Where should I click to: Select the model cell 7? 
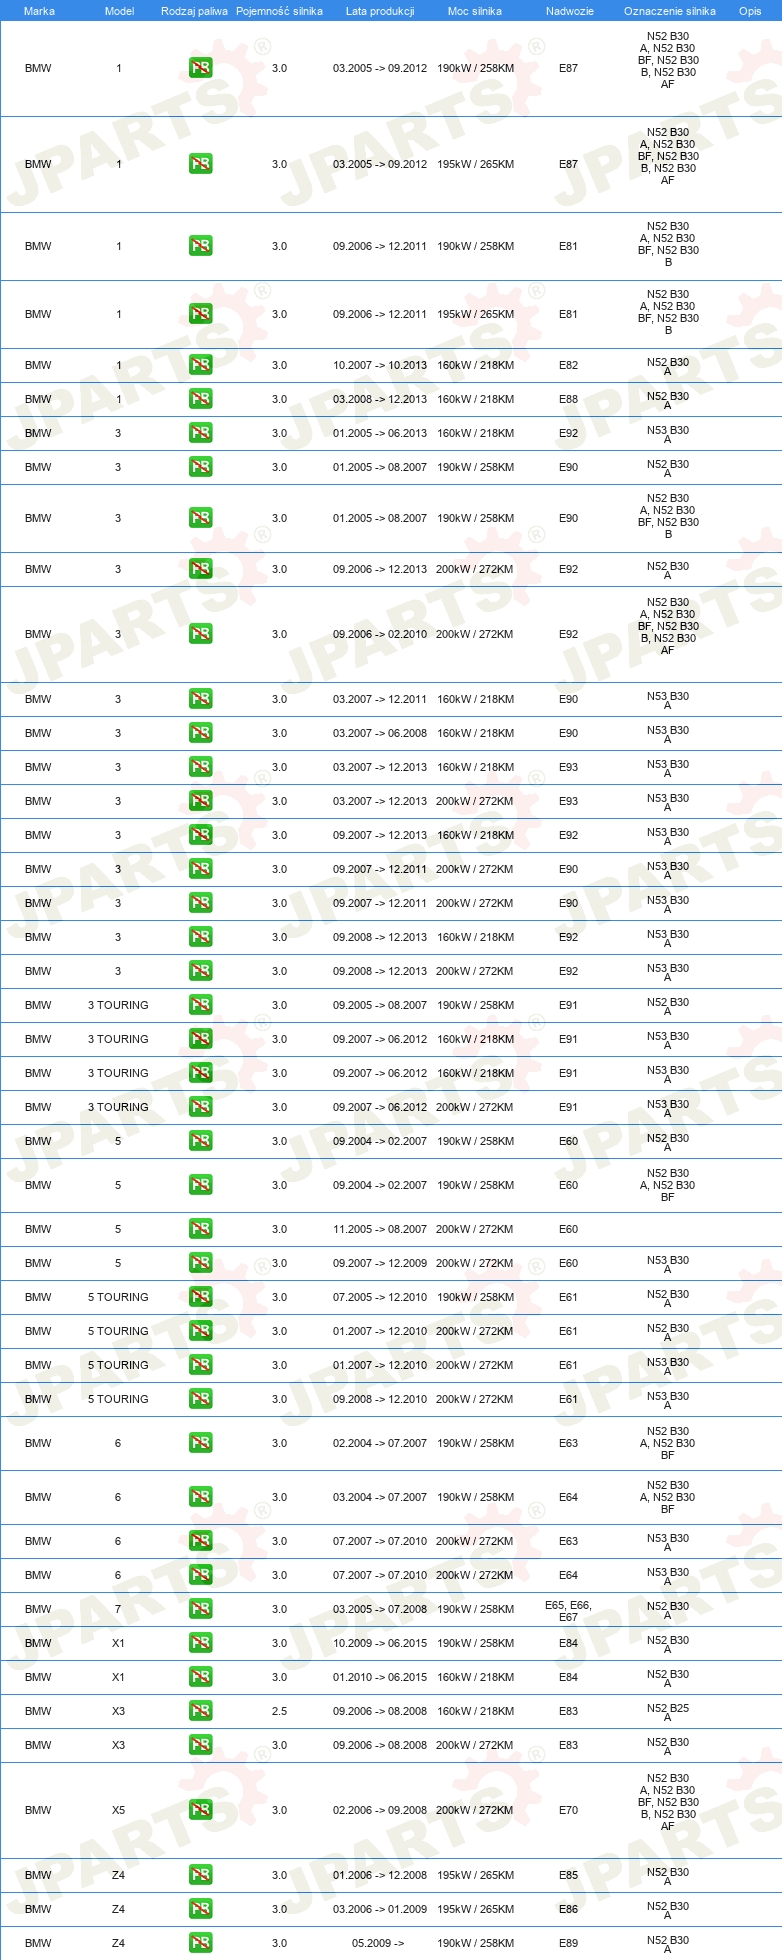click(x=118, y=1609)
